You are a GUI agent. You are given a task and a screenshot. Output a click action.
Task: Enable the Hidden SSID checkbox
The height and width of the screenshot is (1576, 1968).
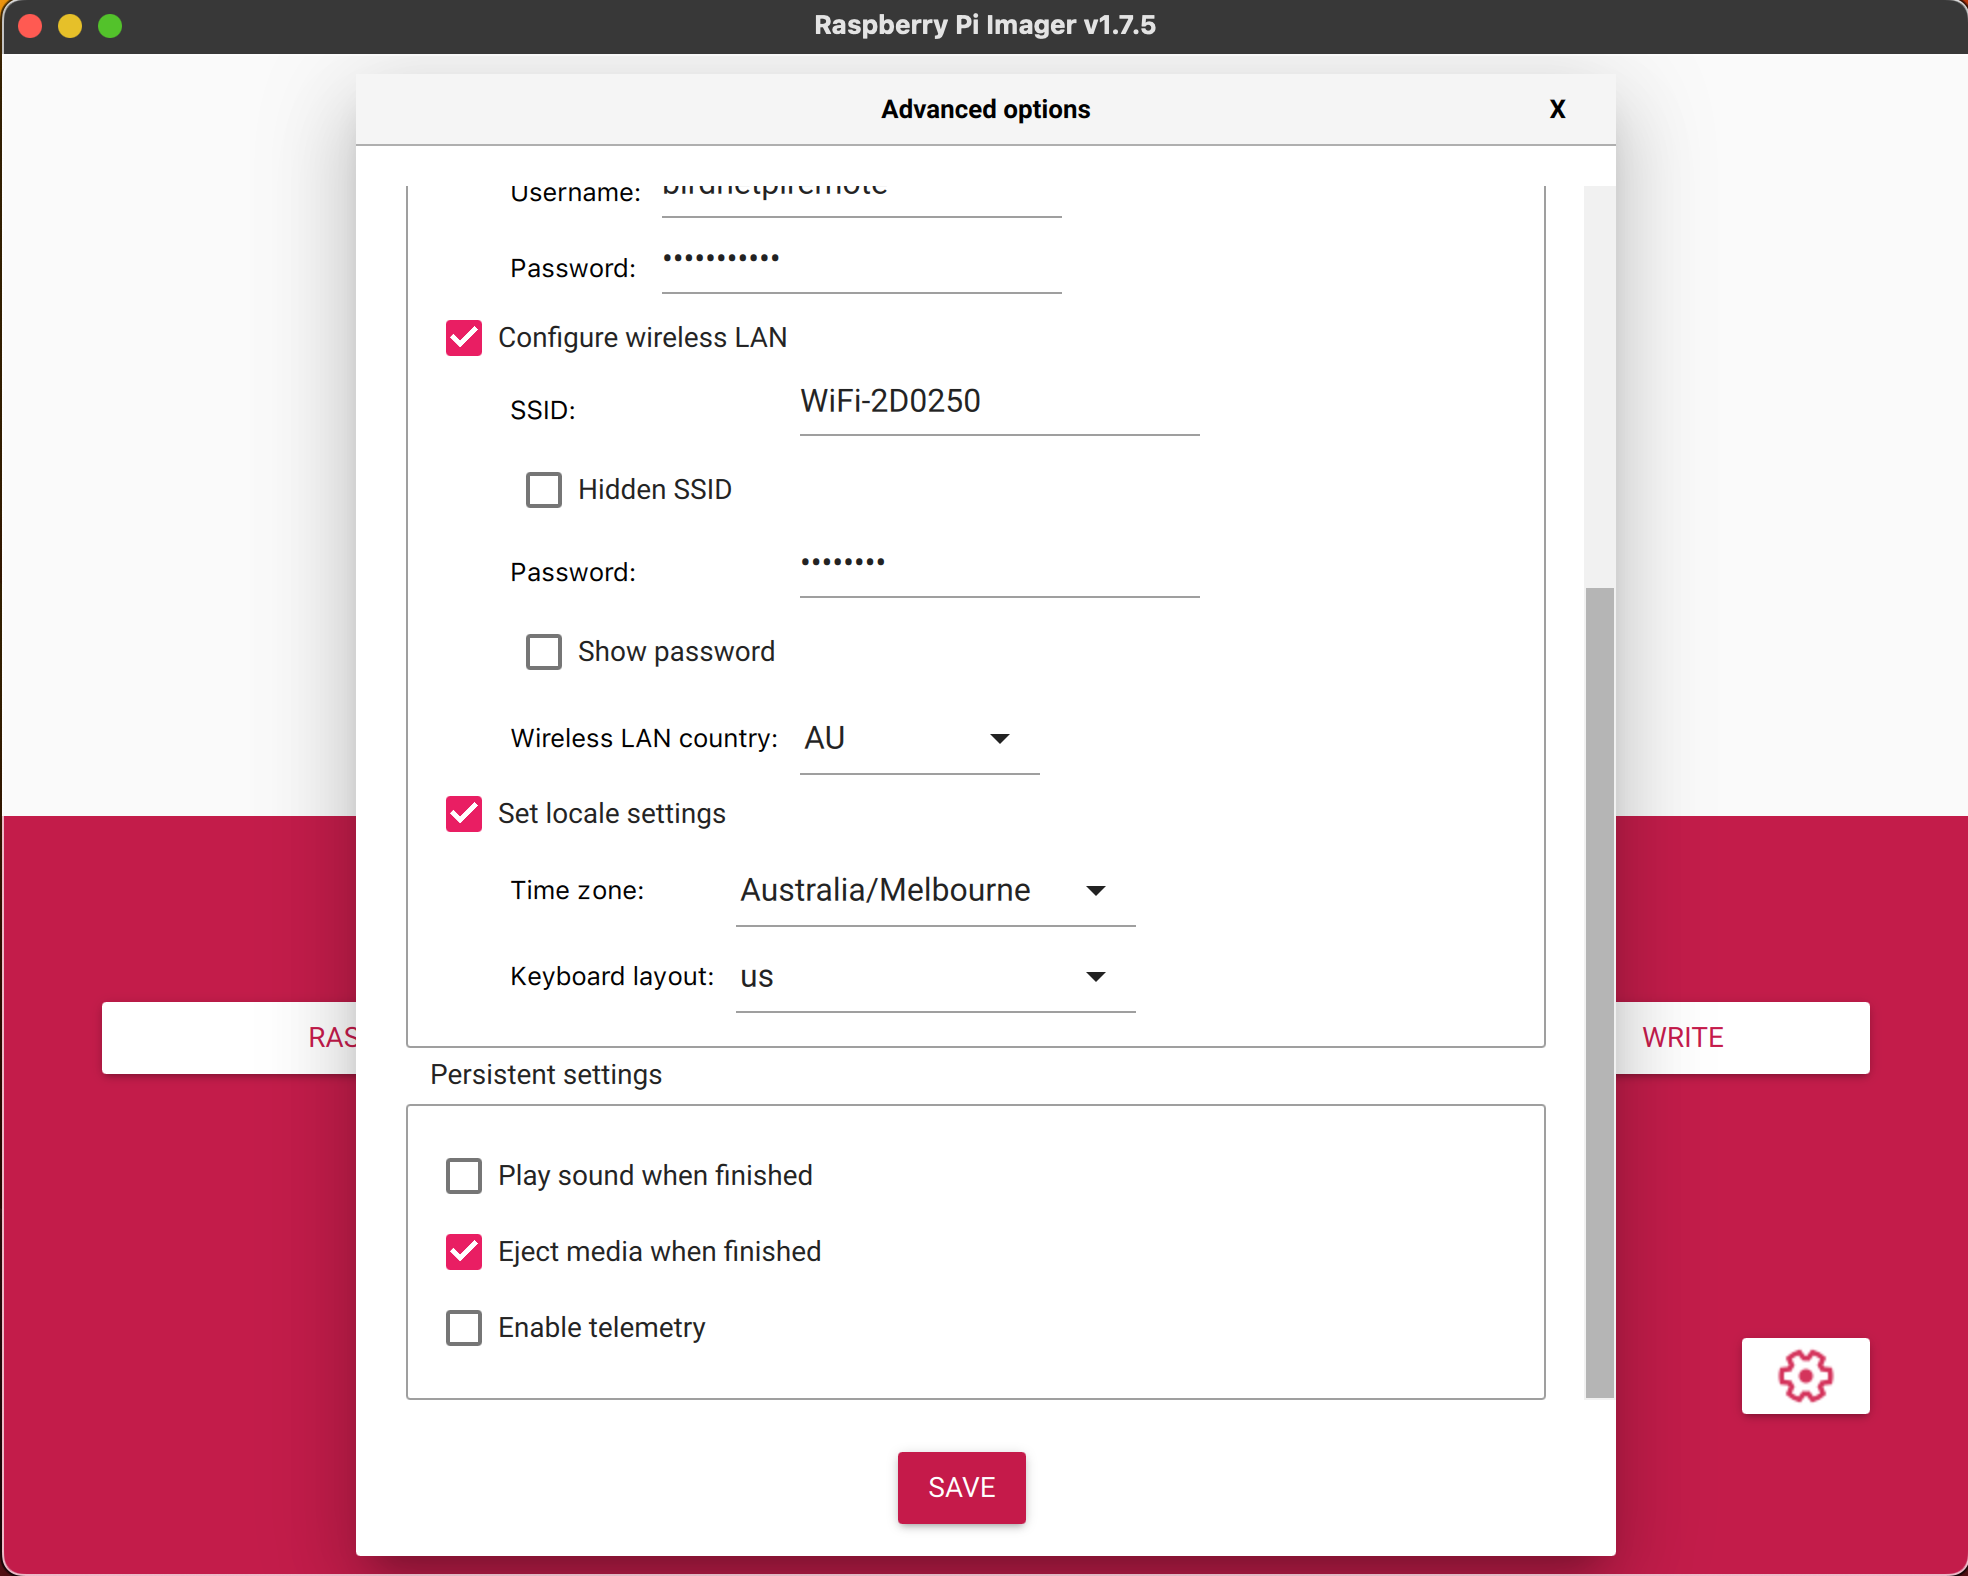pyautogui.click(x=544, y=490)
